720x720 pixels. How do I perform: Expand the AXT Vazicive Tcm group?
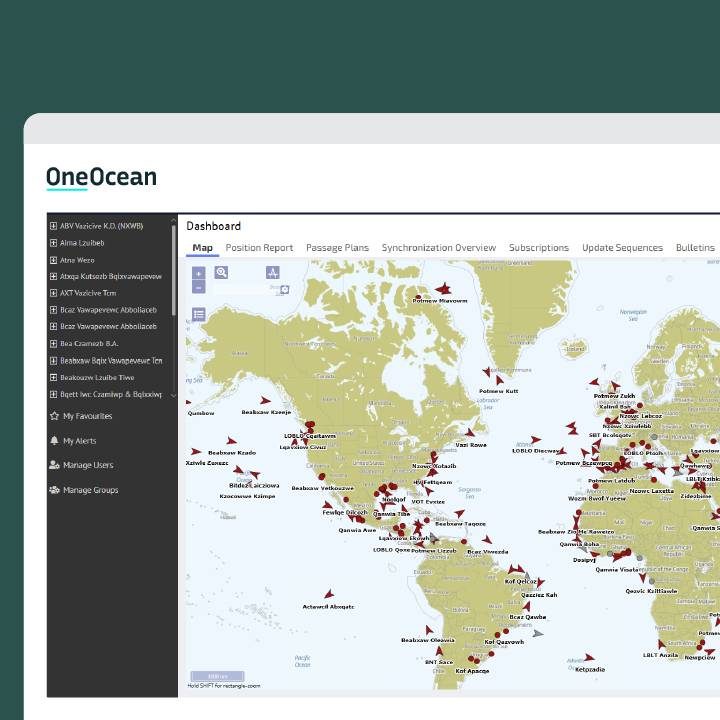click(53, 293)
